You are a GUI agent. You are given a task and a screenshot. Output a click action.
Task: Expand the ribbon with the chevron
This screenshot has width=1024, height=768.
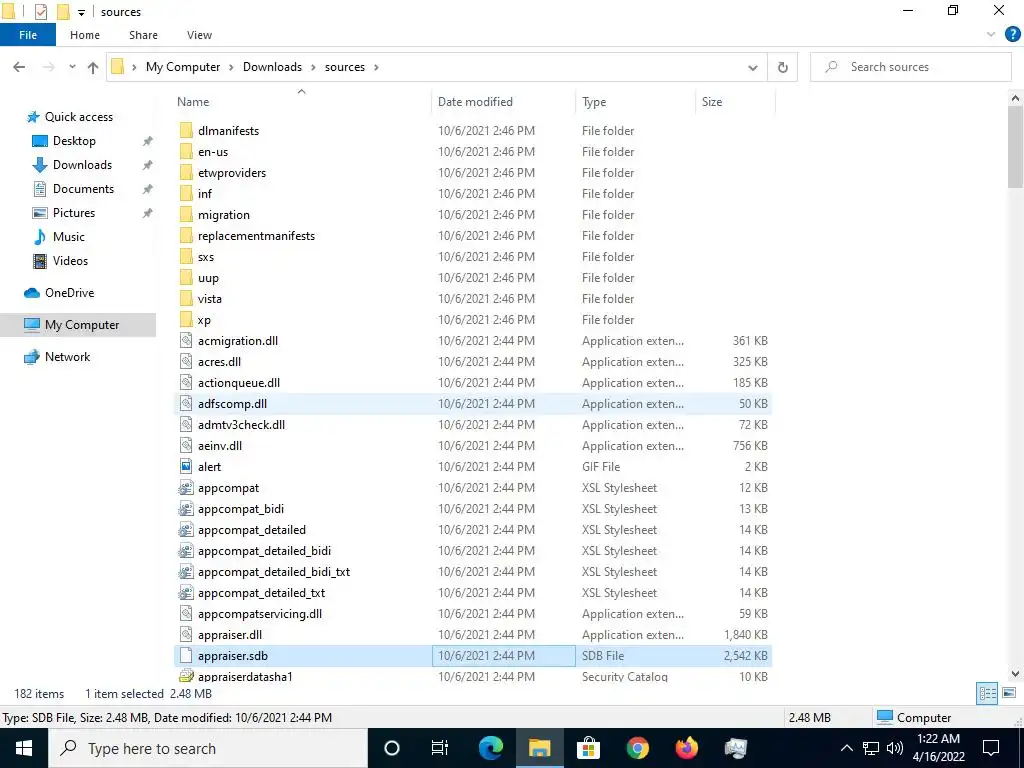click(x=991, y=35)
